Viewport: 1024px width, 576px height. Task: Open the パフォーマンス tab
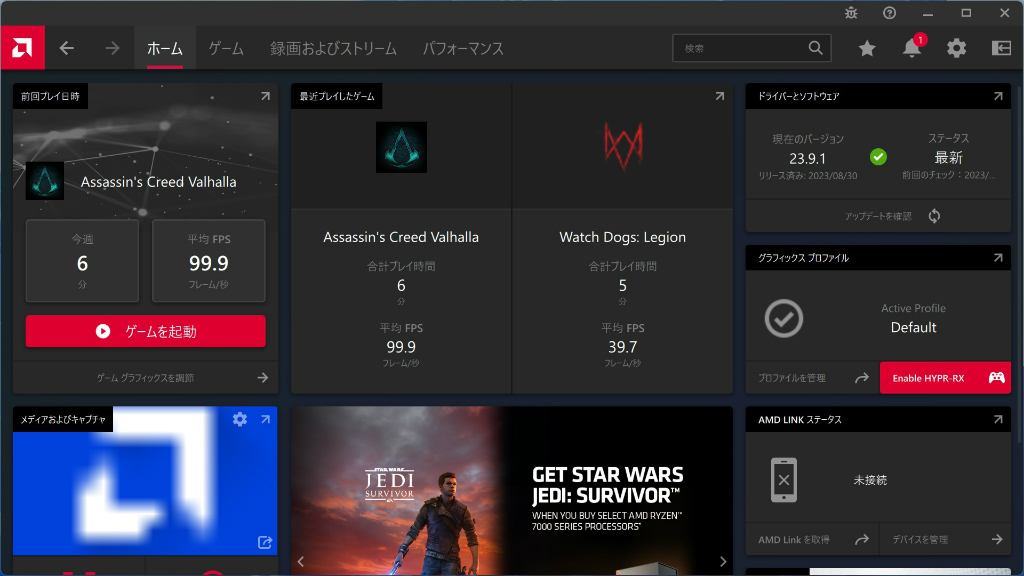tap(463, 48)
